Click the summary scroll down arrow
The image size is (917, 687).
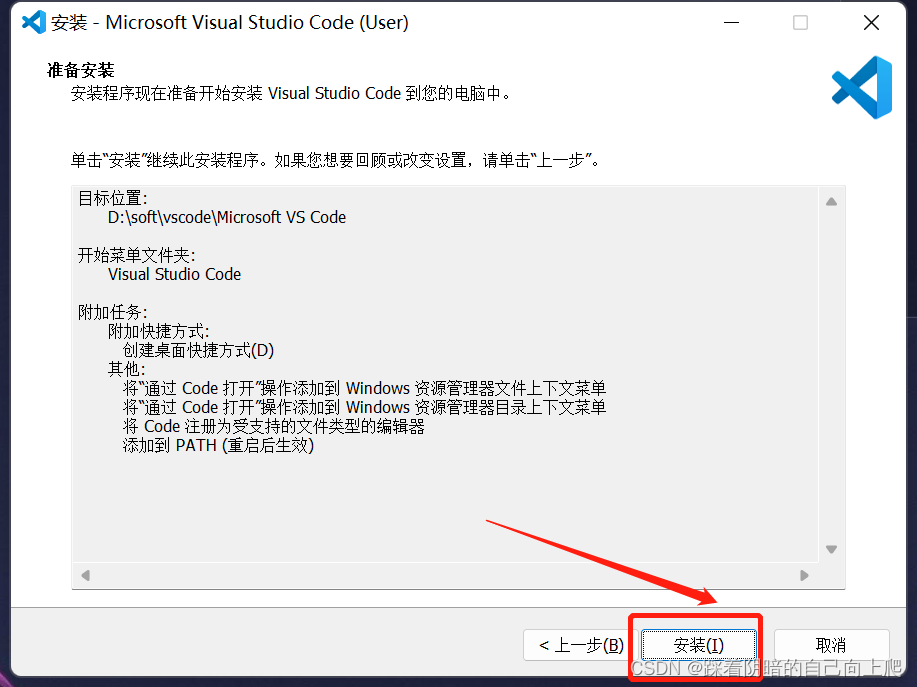pos(831,549)
